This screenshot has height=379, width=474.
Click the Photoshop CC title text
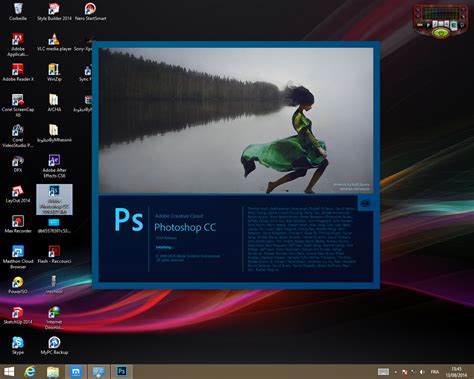[x=185, y=227]
